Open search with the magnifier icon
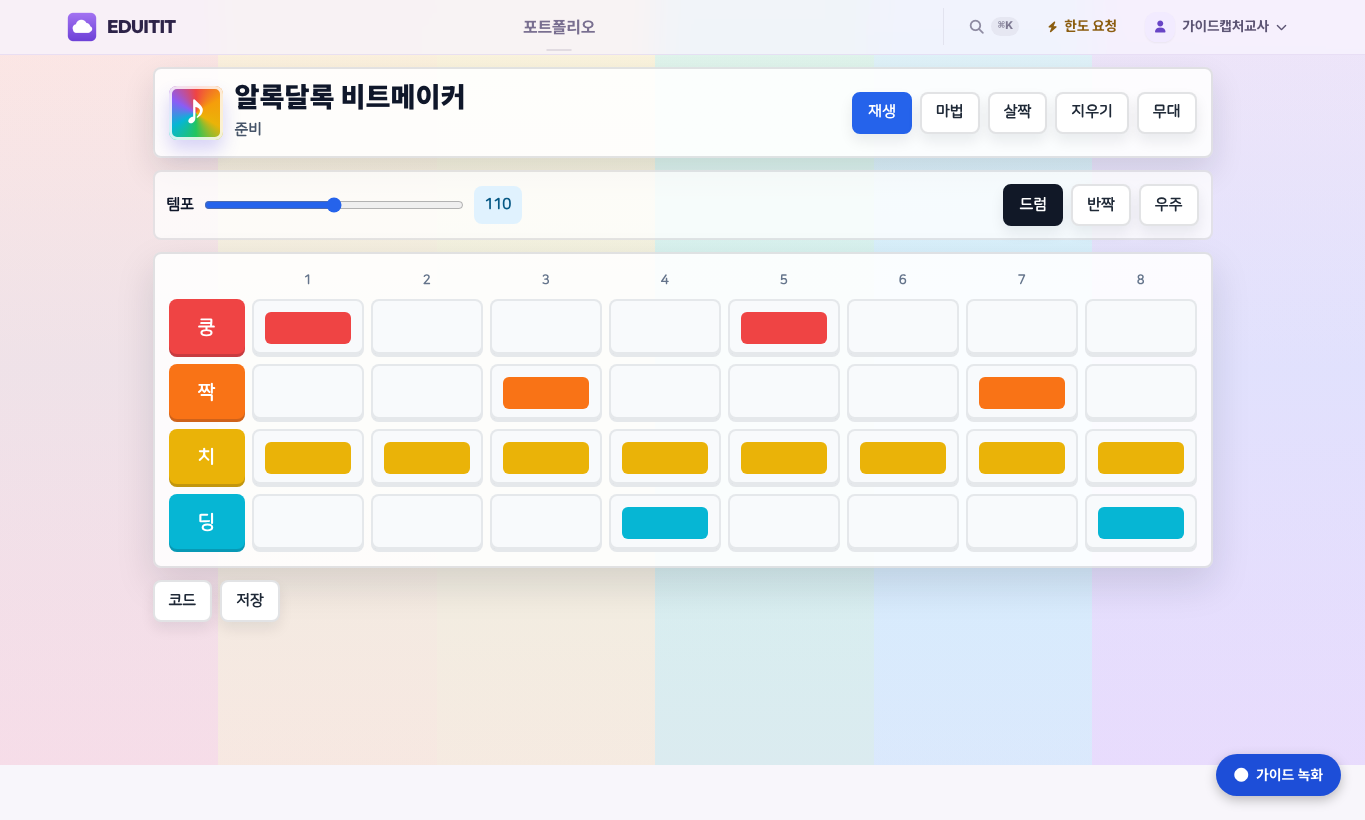The width and height of the screenshot is (1365, 820). 976,27
